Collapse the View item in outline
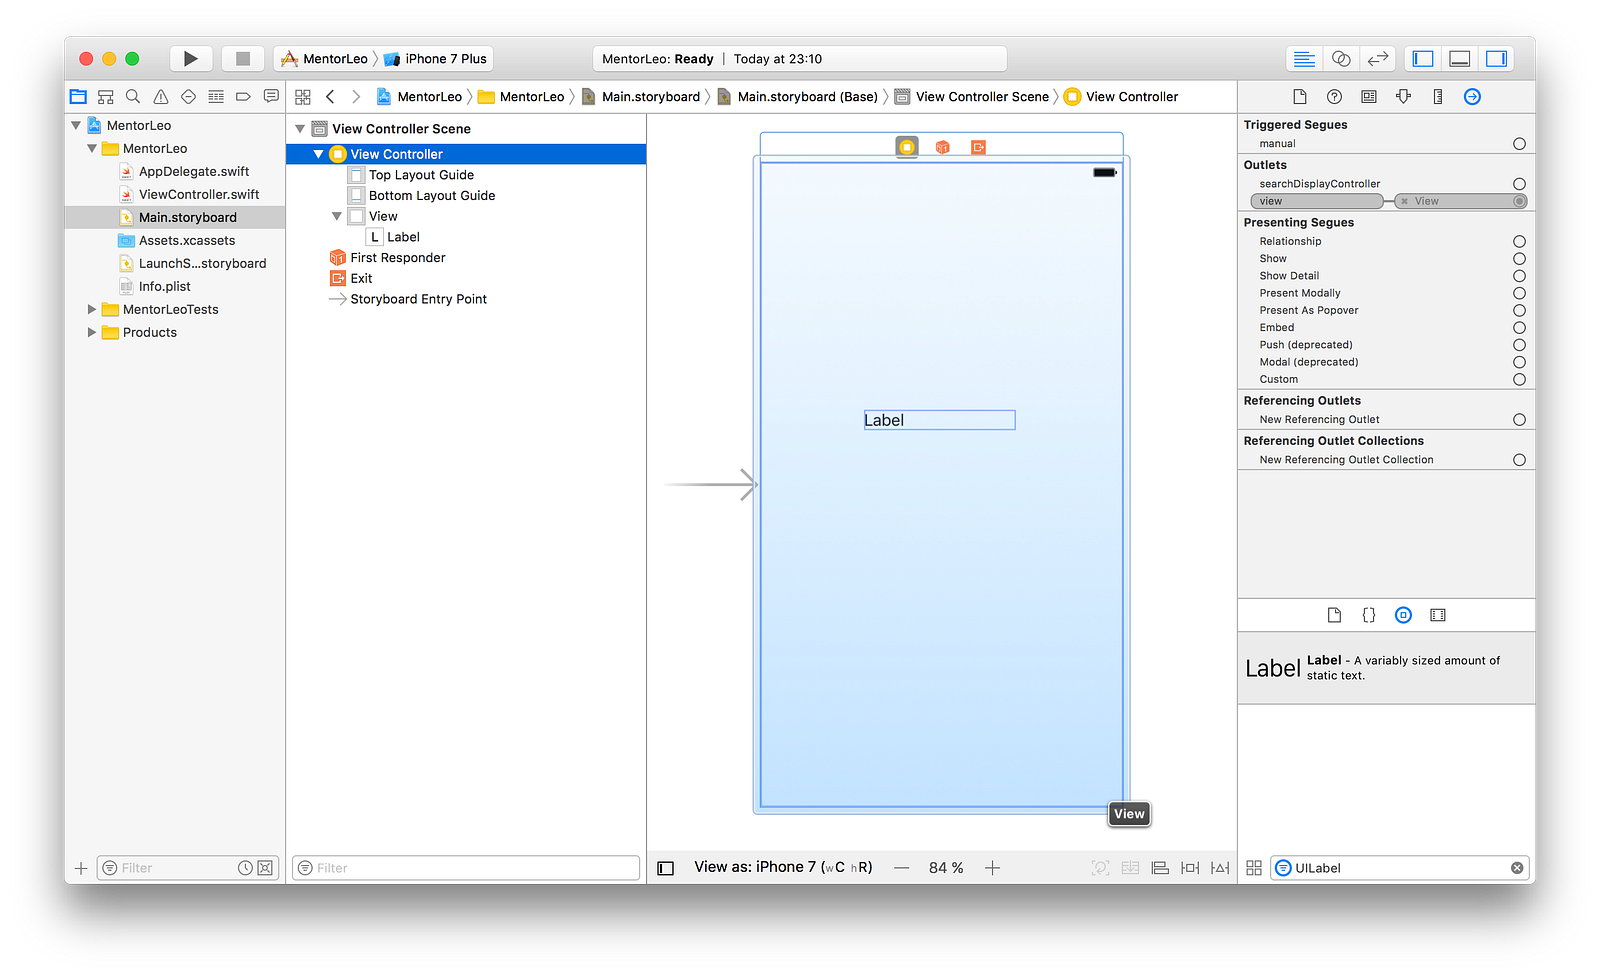This screenshot has height=976, width=1600. (x=337, y=216)
